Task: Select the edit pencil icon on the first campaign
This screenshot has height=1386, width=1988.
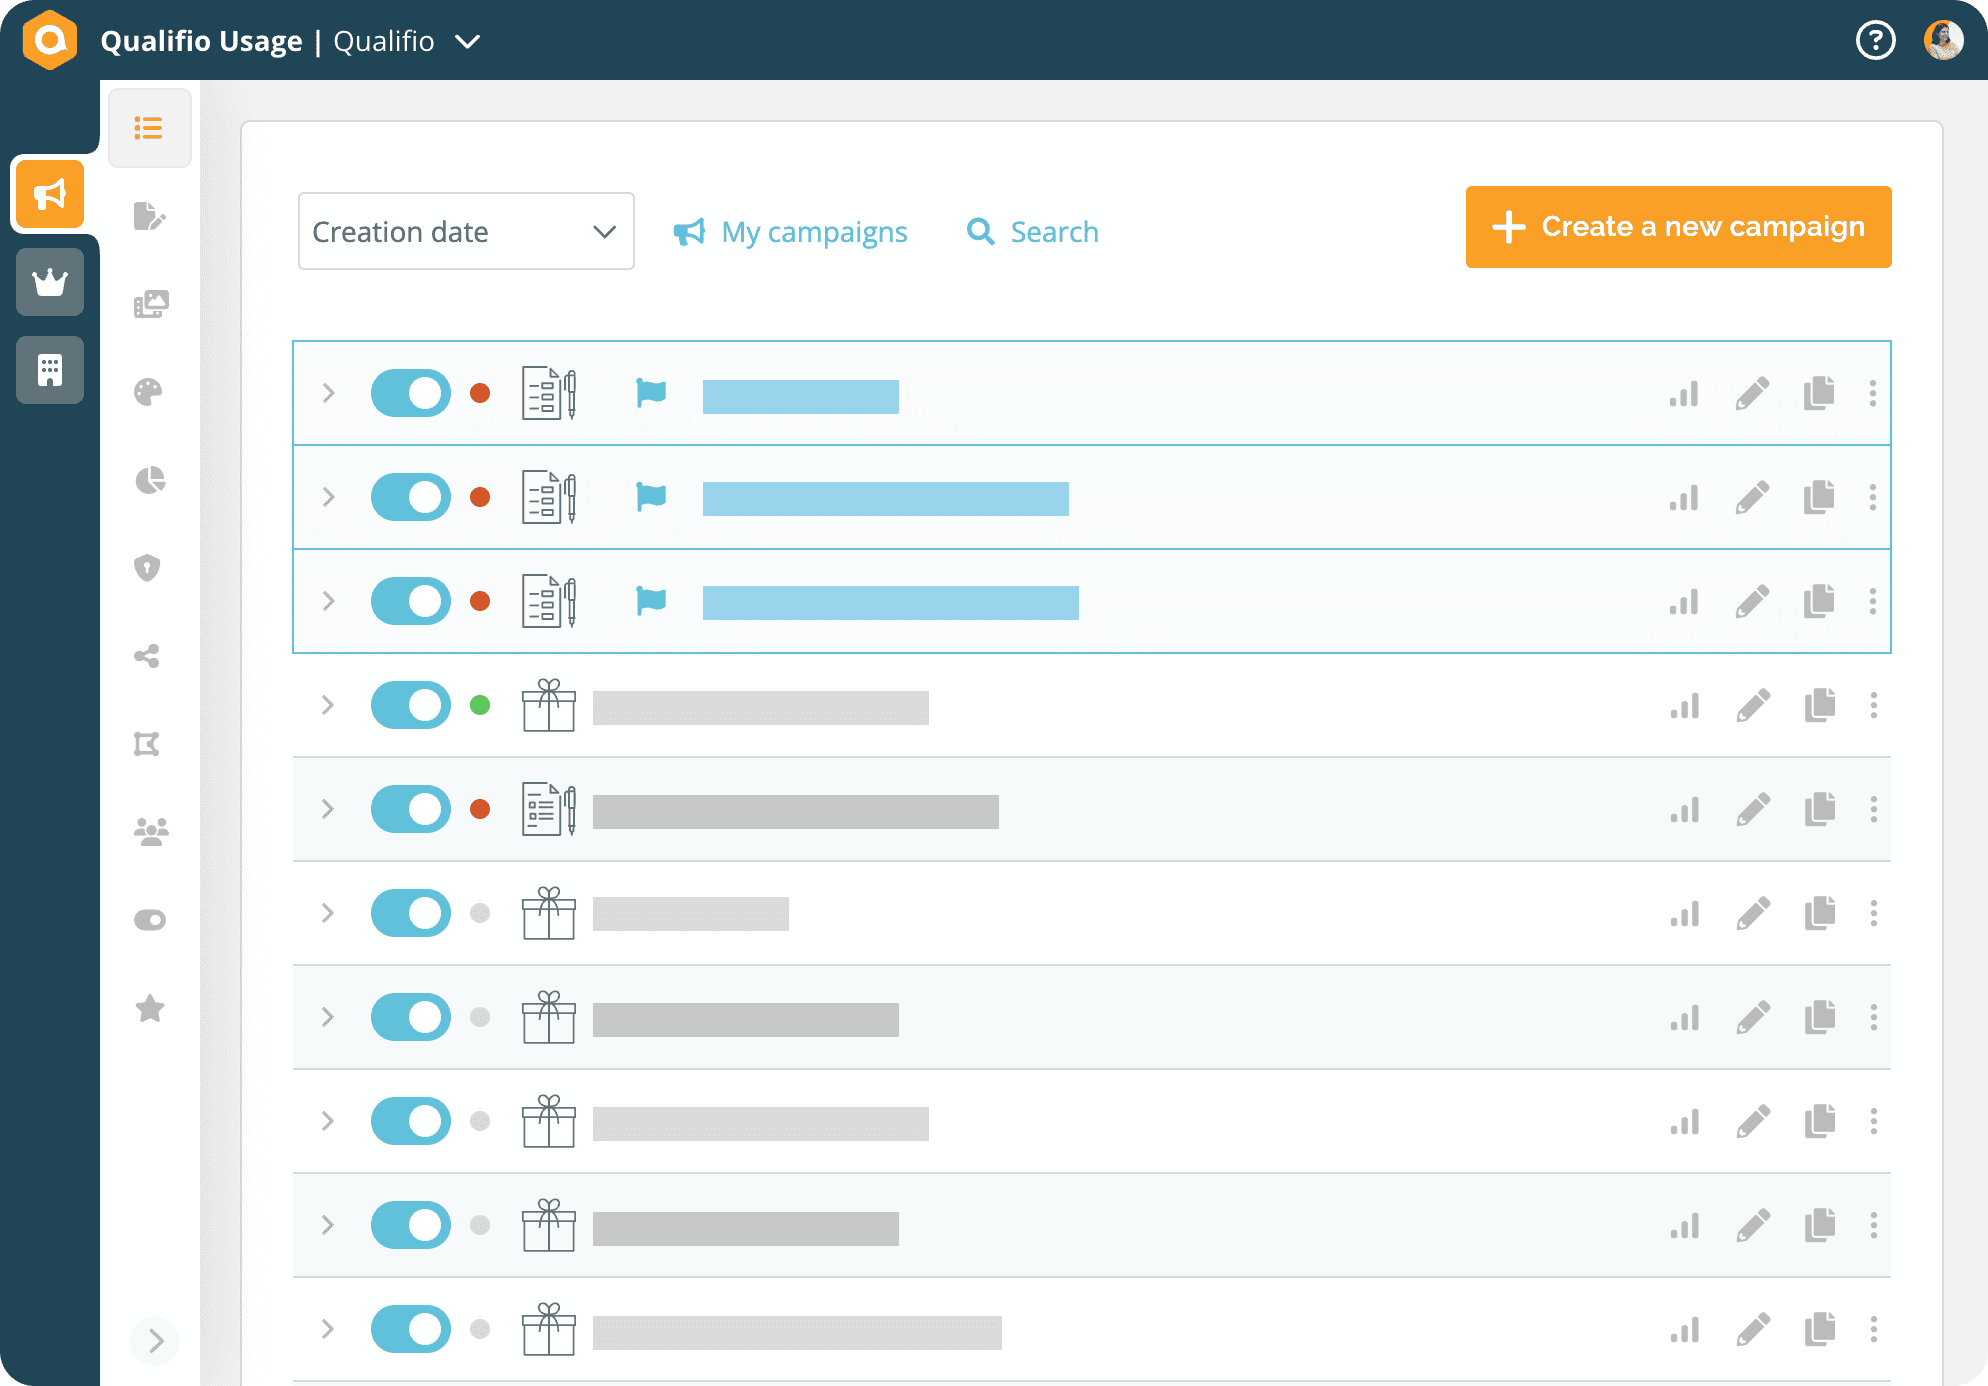Action: [x=1752, y=394]
